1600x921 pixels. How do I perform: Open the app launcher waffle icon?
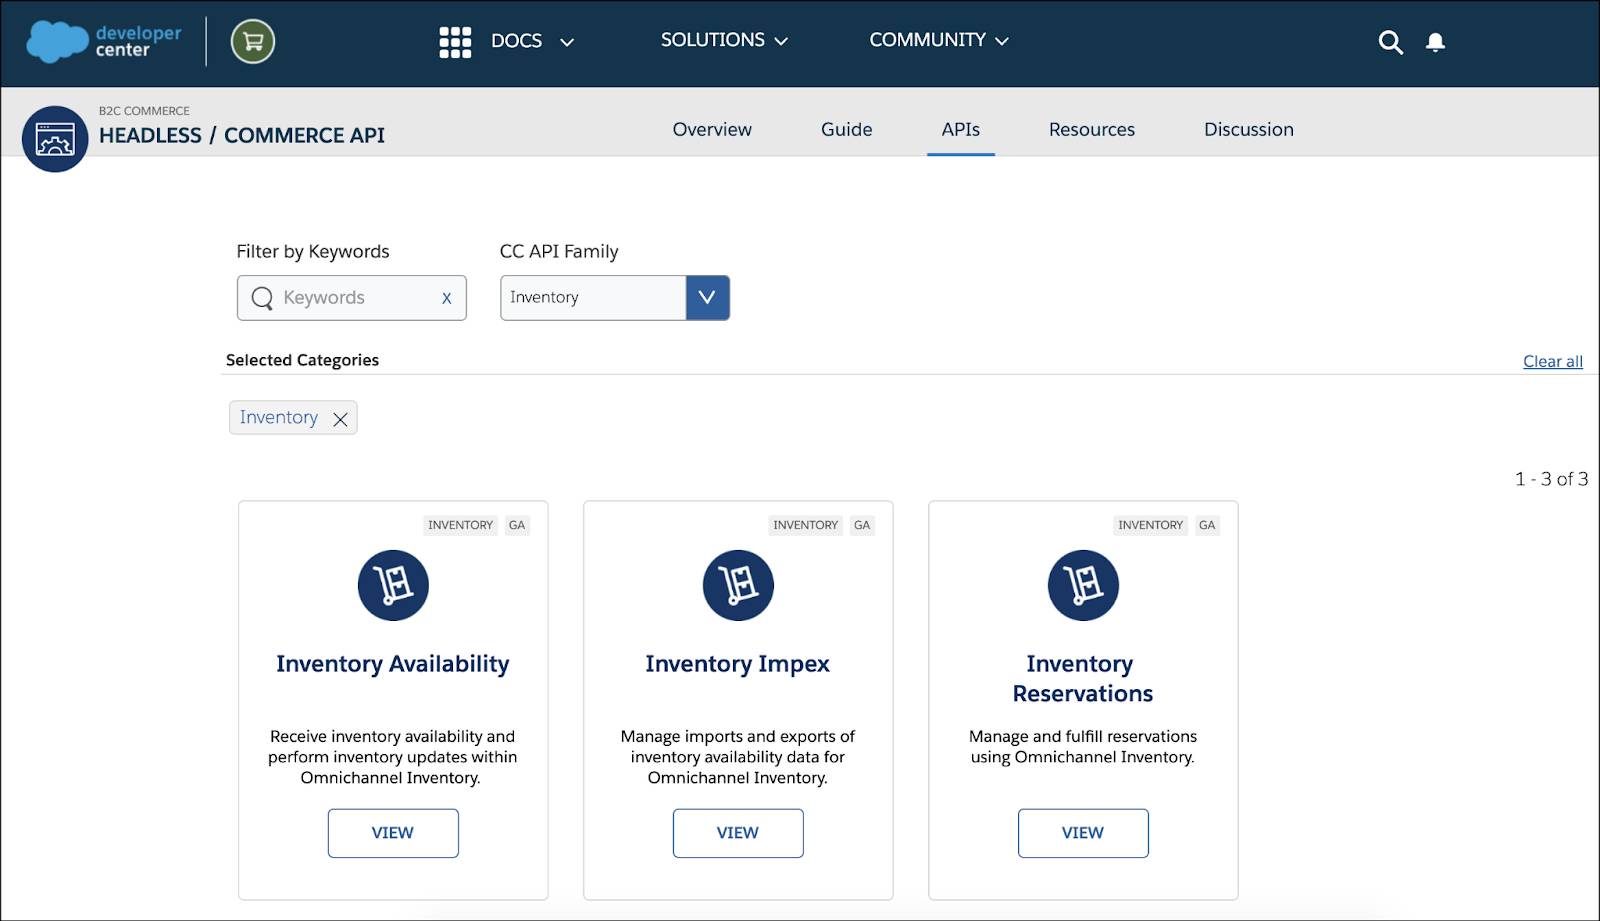[455, 41]
